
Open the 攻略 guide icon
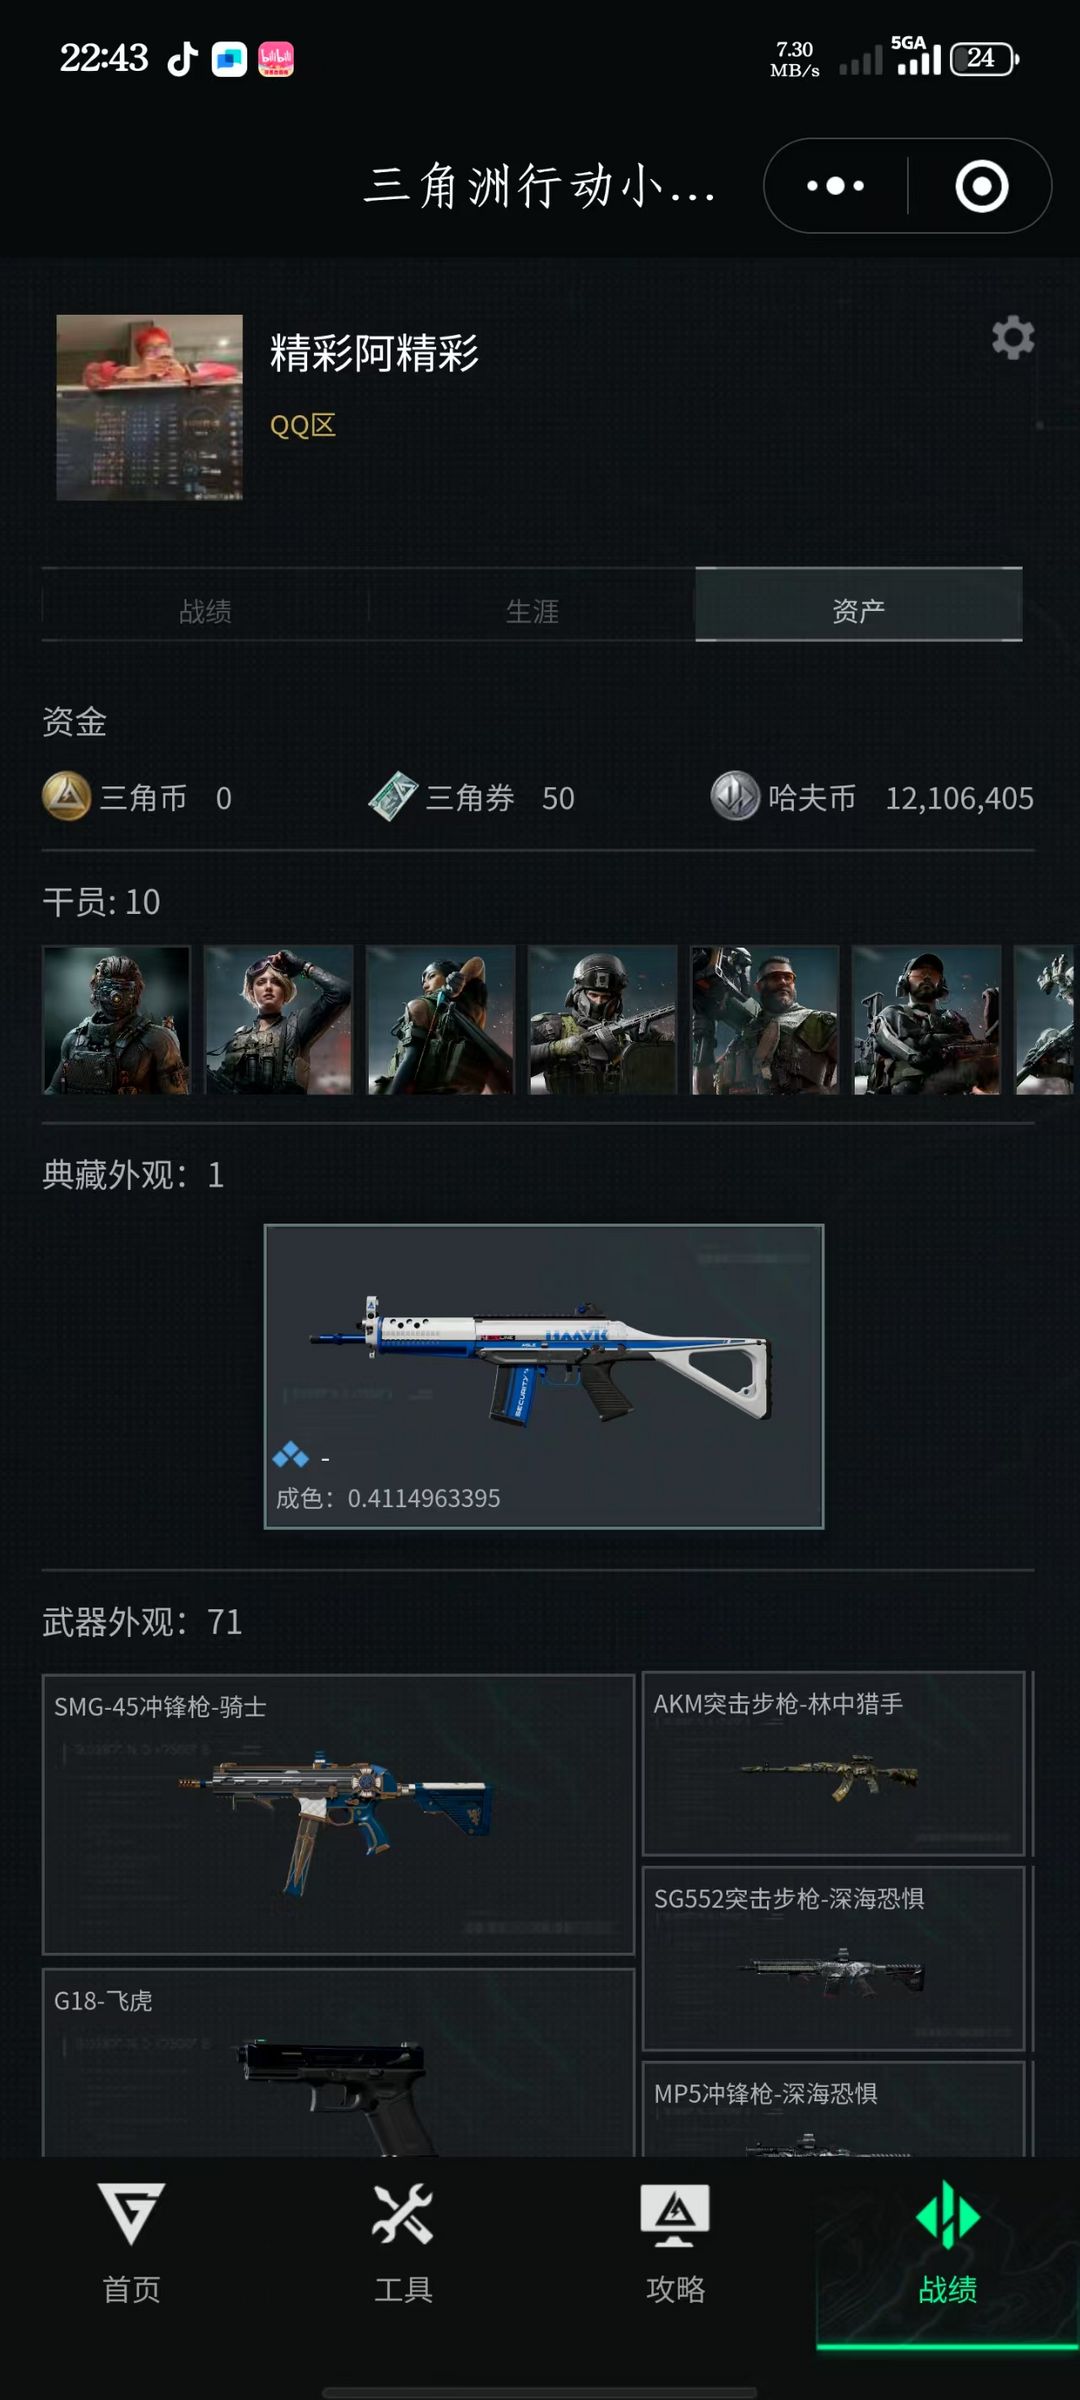(x=675, y=2214)
